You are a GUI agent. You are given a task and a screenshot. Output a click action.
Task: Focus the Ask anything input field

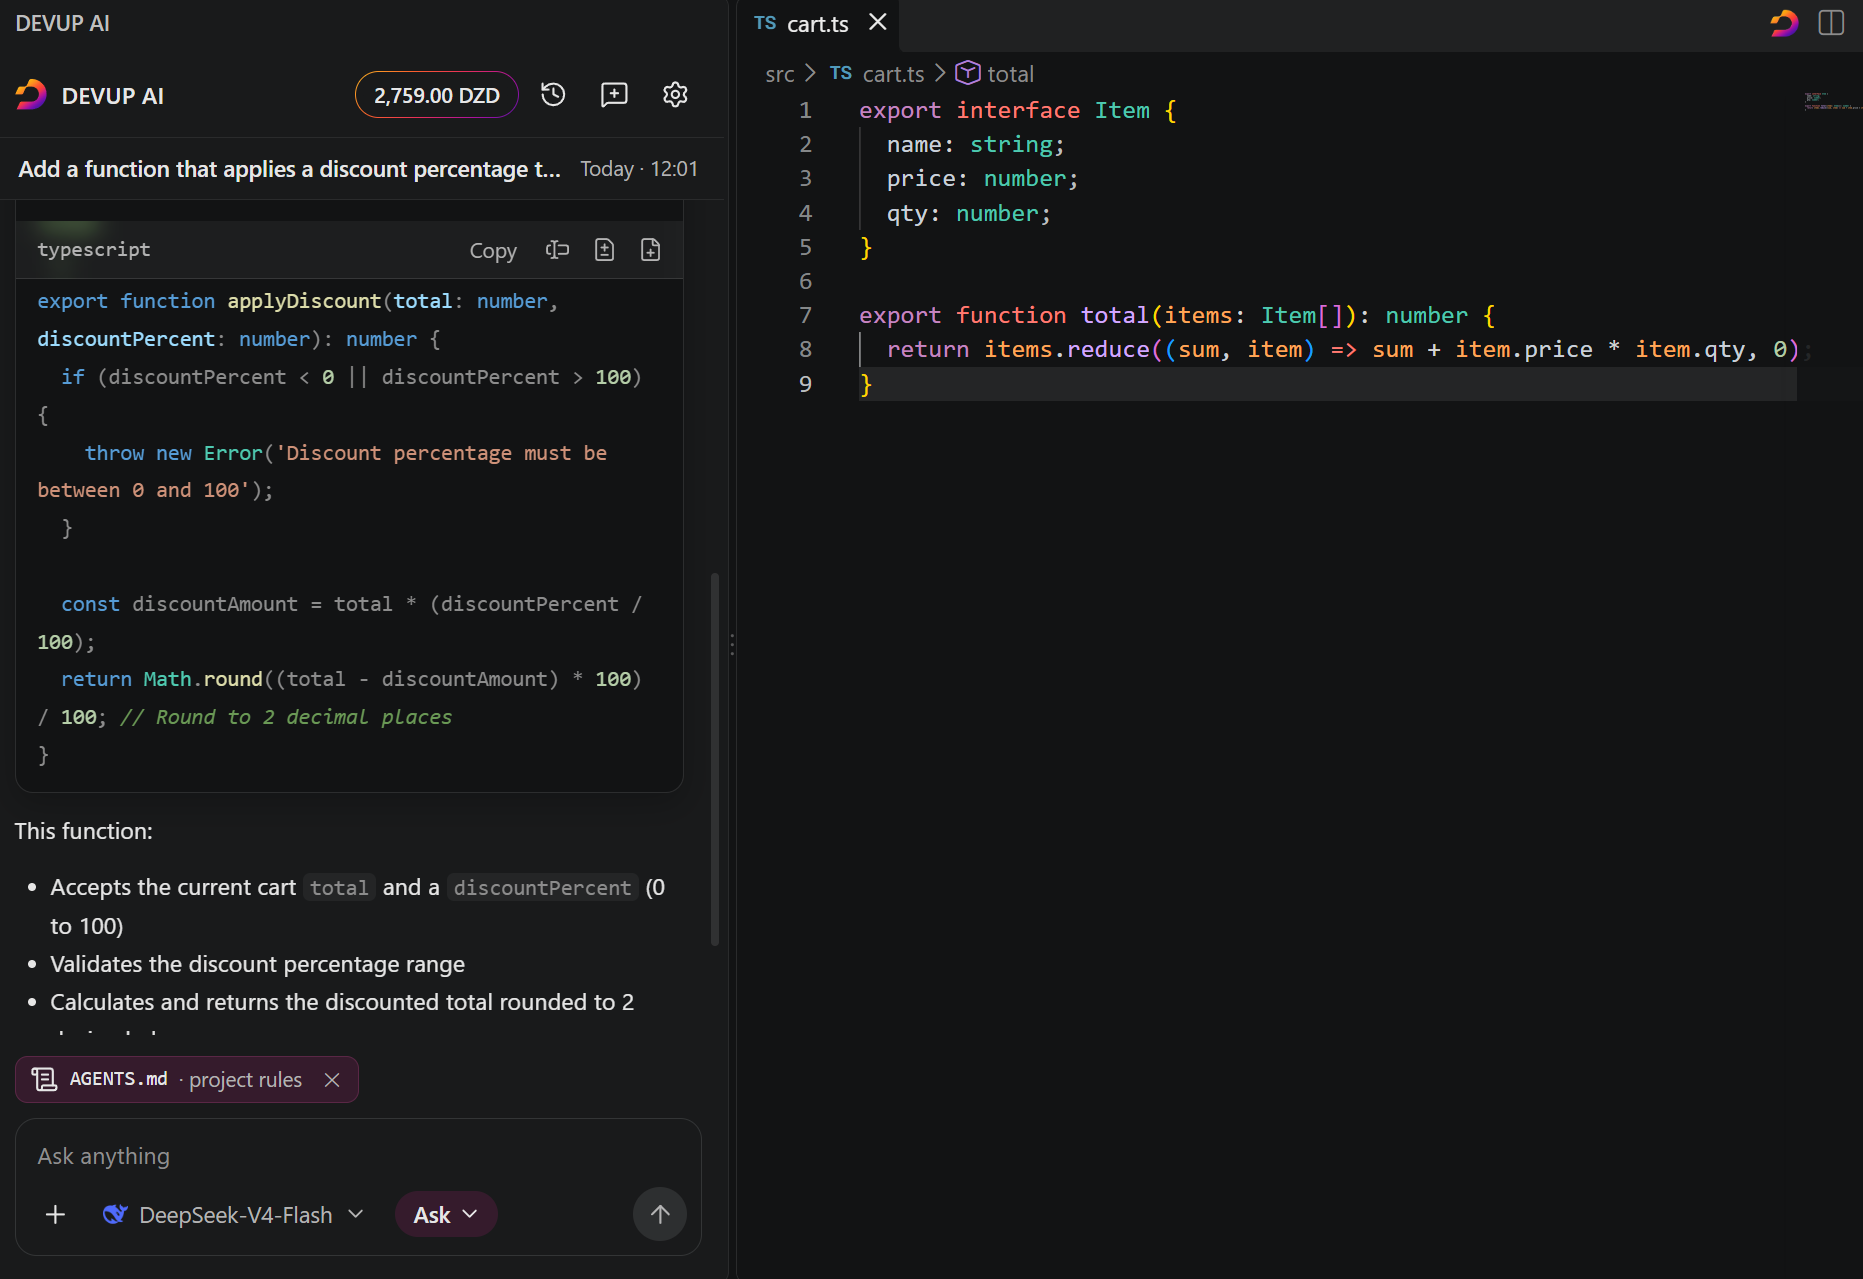pos(358,1156)
